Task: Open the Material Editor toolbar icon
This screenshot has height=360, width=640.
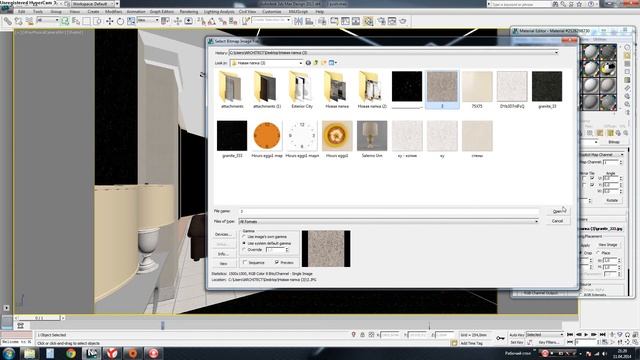Action: pos(368,21)
